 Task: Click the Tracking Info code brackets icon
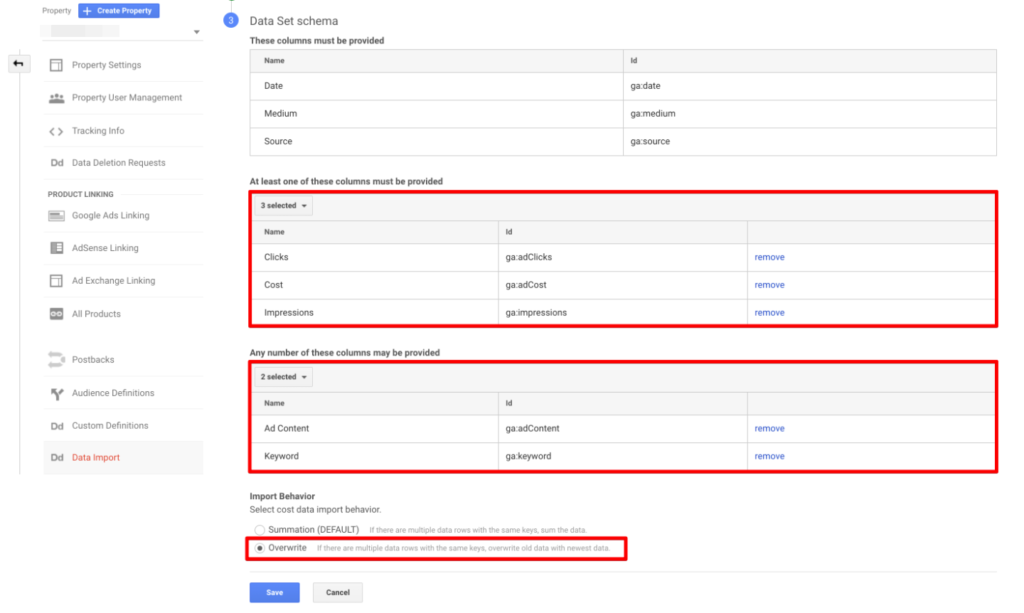click(x=56, y=131)
